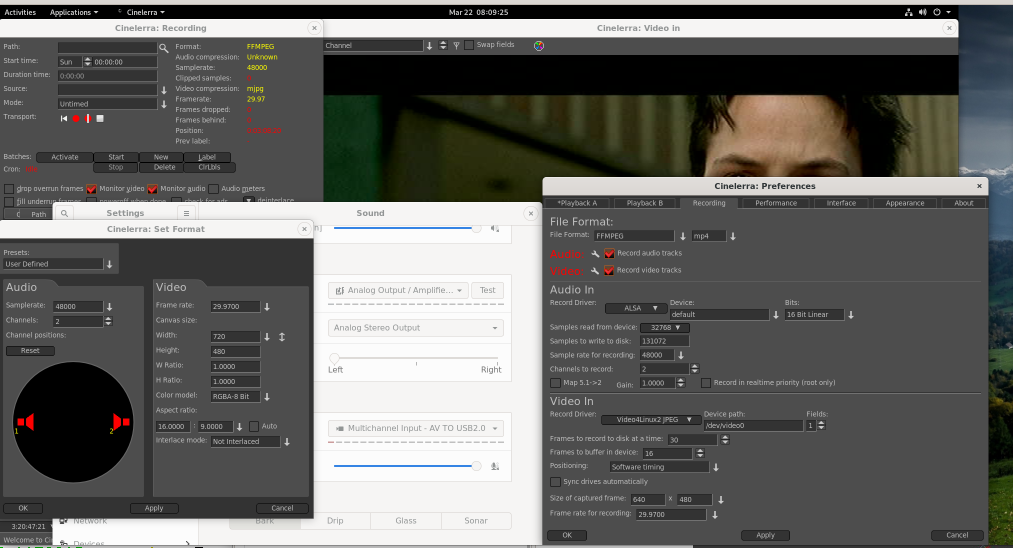Click the magnifier icon beside the Path field
This screenshot has width=1013, height=548.
pos(164,47)
